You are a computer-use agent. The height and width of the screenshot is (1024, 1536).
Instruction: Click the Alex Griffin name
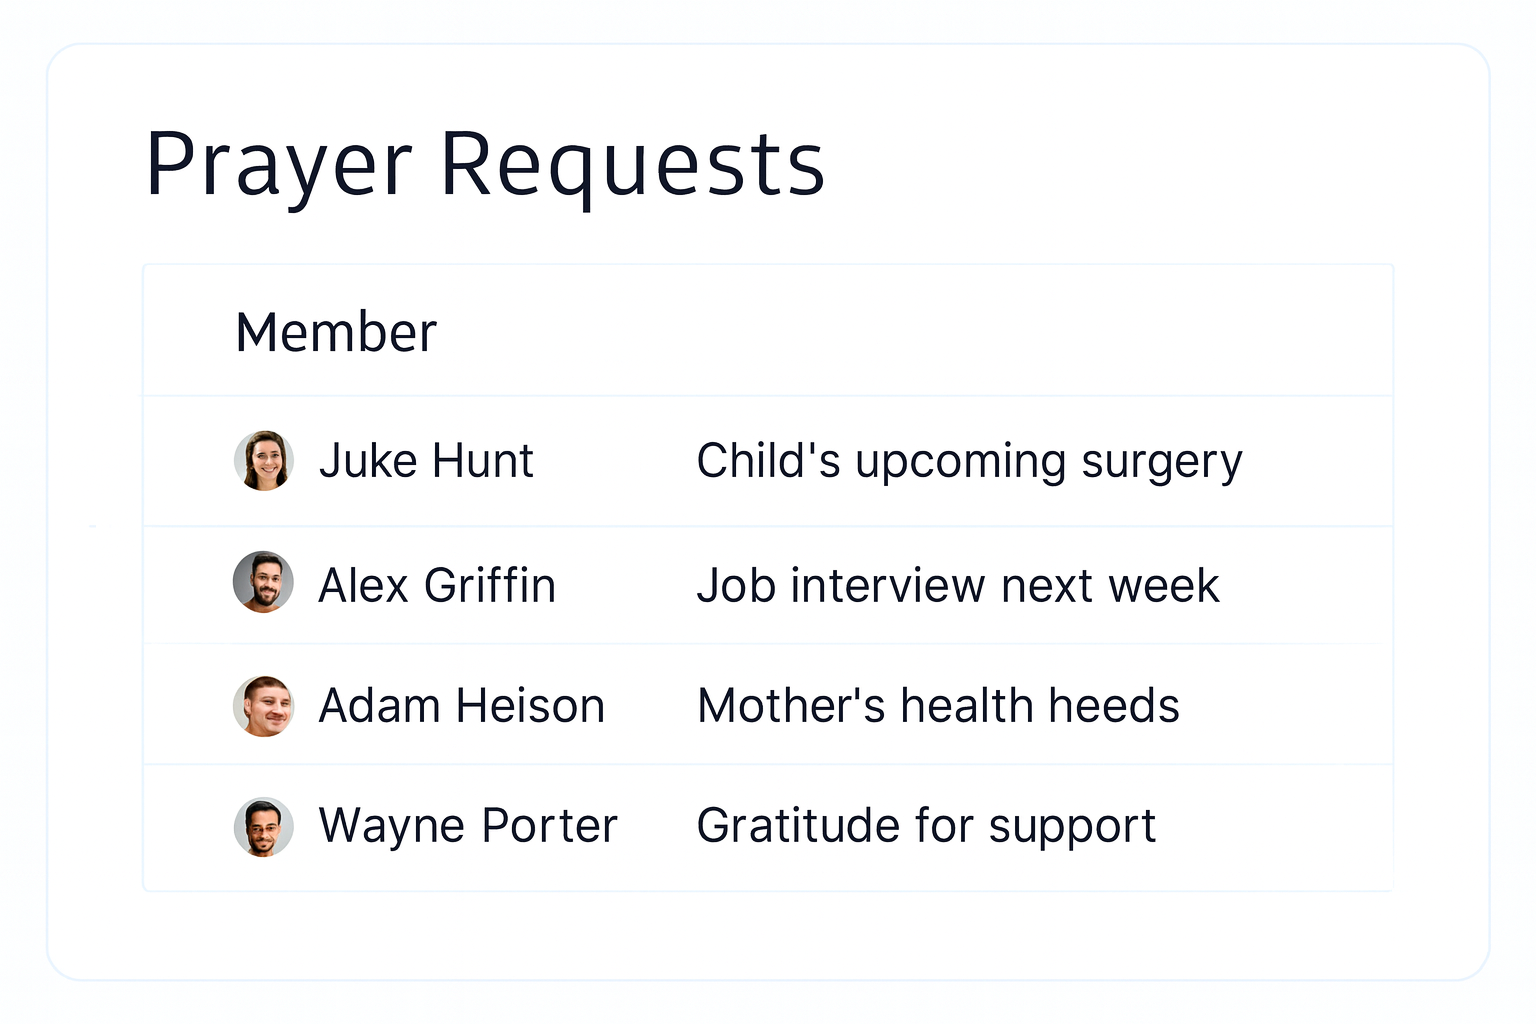(x=437, y=585)
